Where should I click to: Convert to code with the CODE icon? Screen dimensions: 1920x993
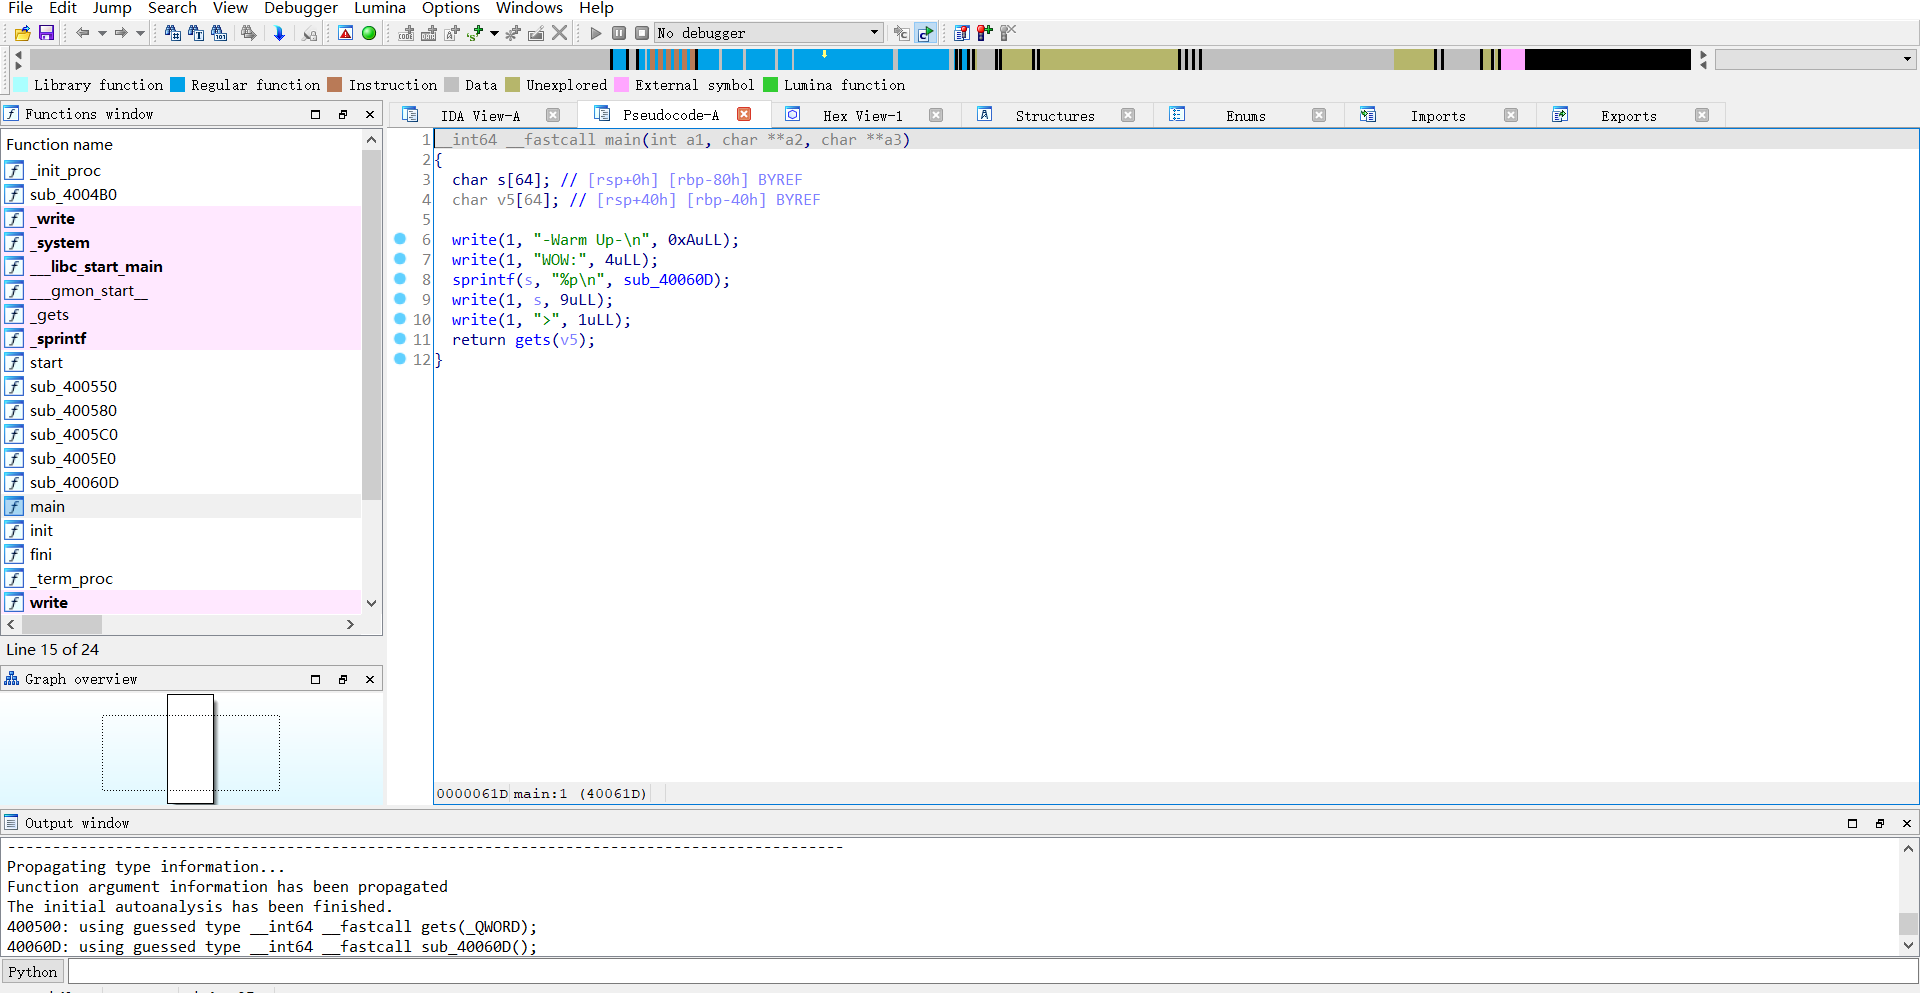tap(406, 33)
